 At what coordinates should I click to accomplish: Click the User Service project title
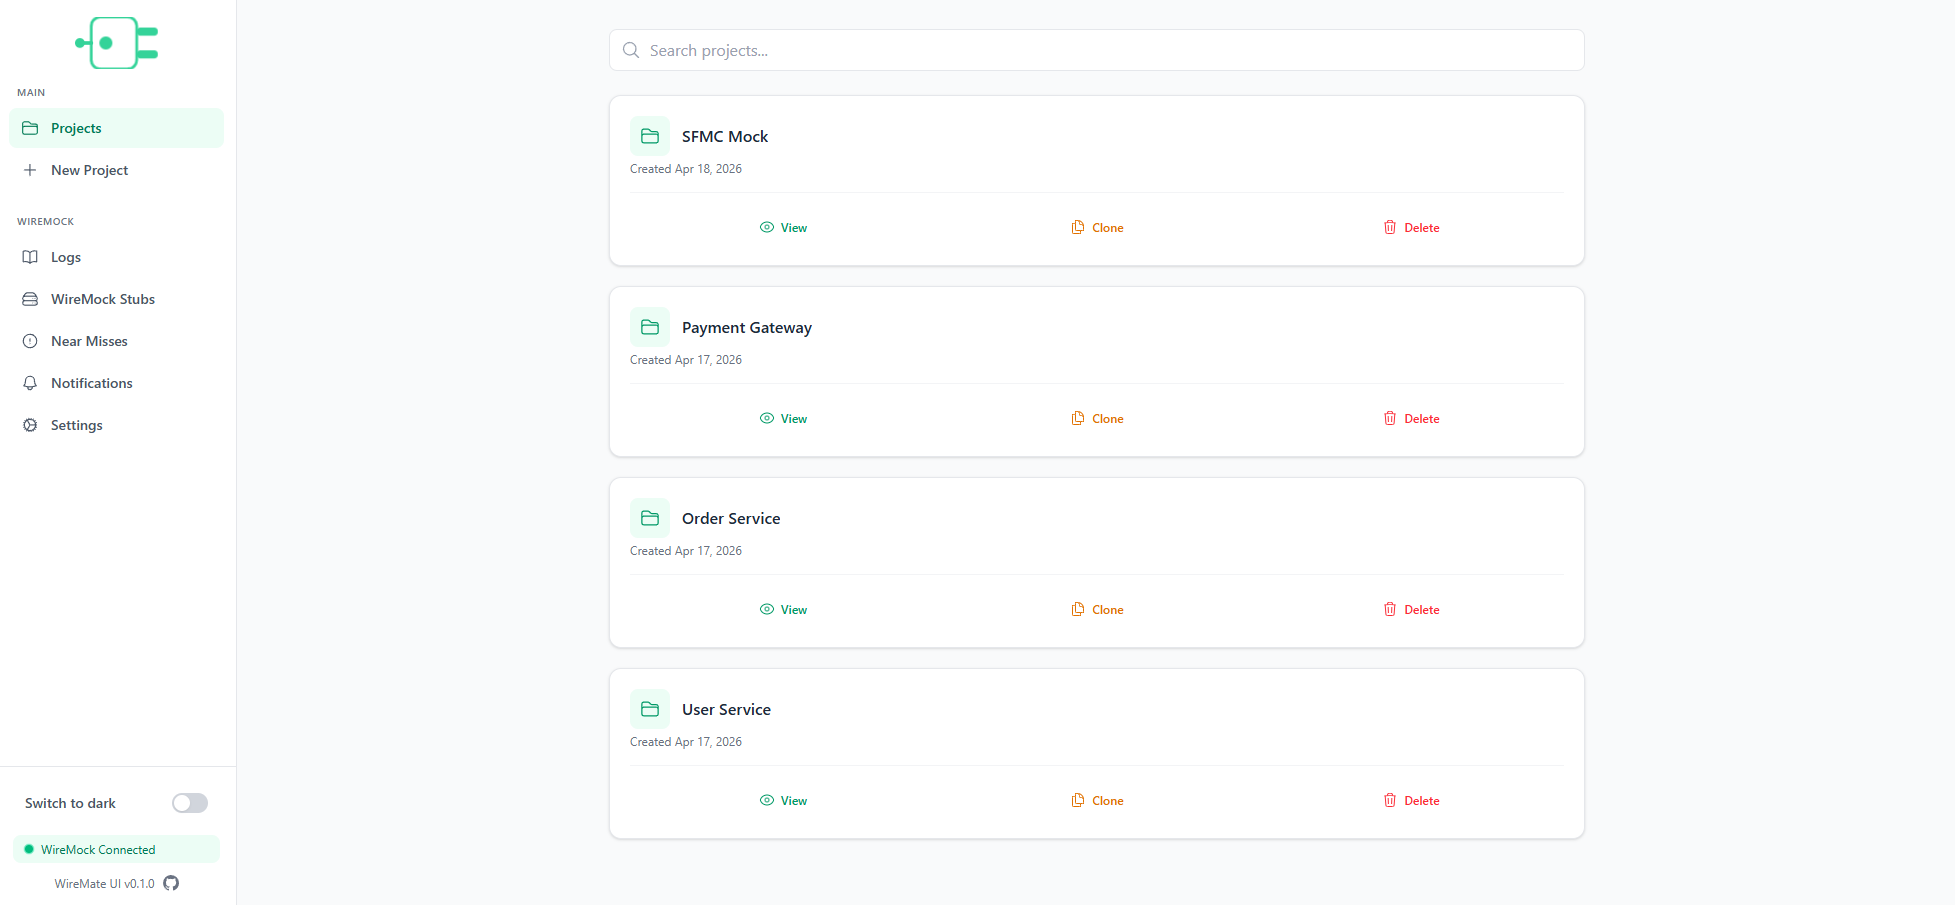[x=726, y=710]
